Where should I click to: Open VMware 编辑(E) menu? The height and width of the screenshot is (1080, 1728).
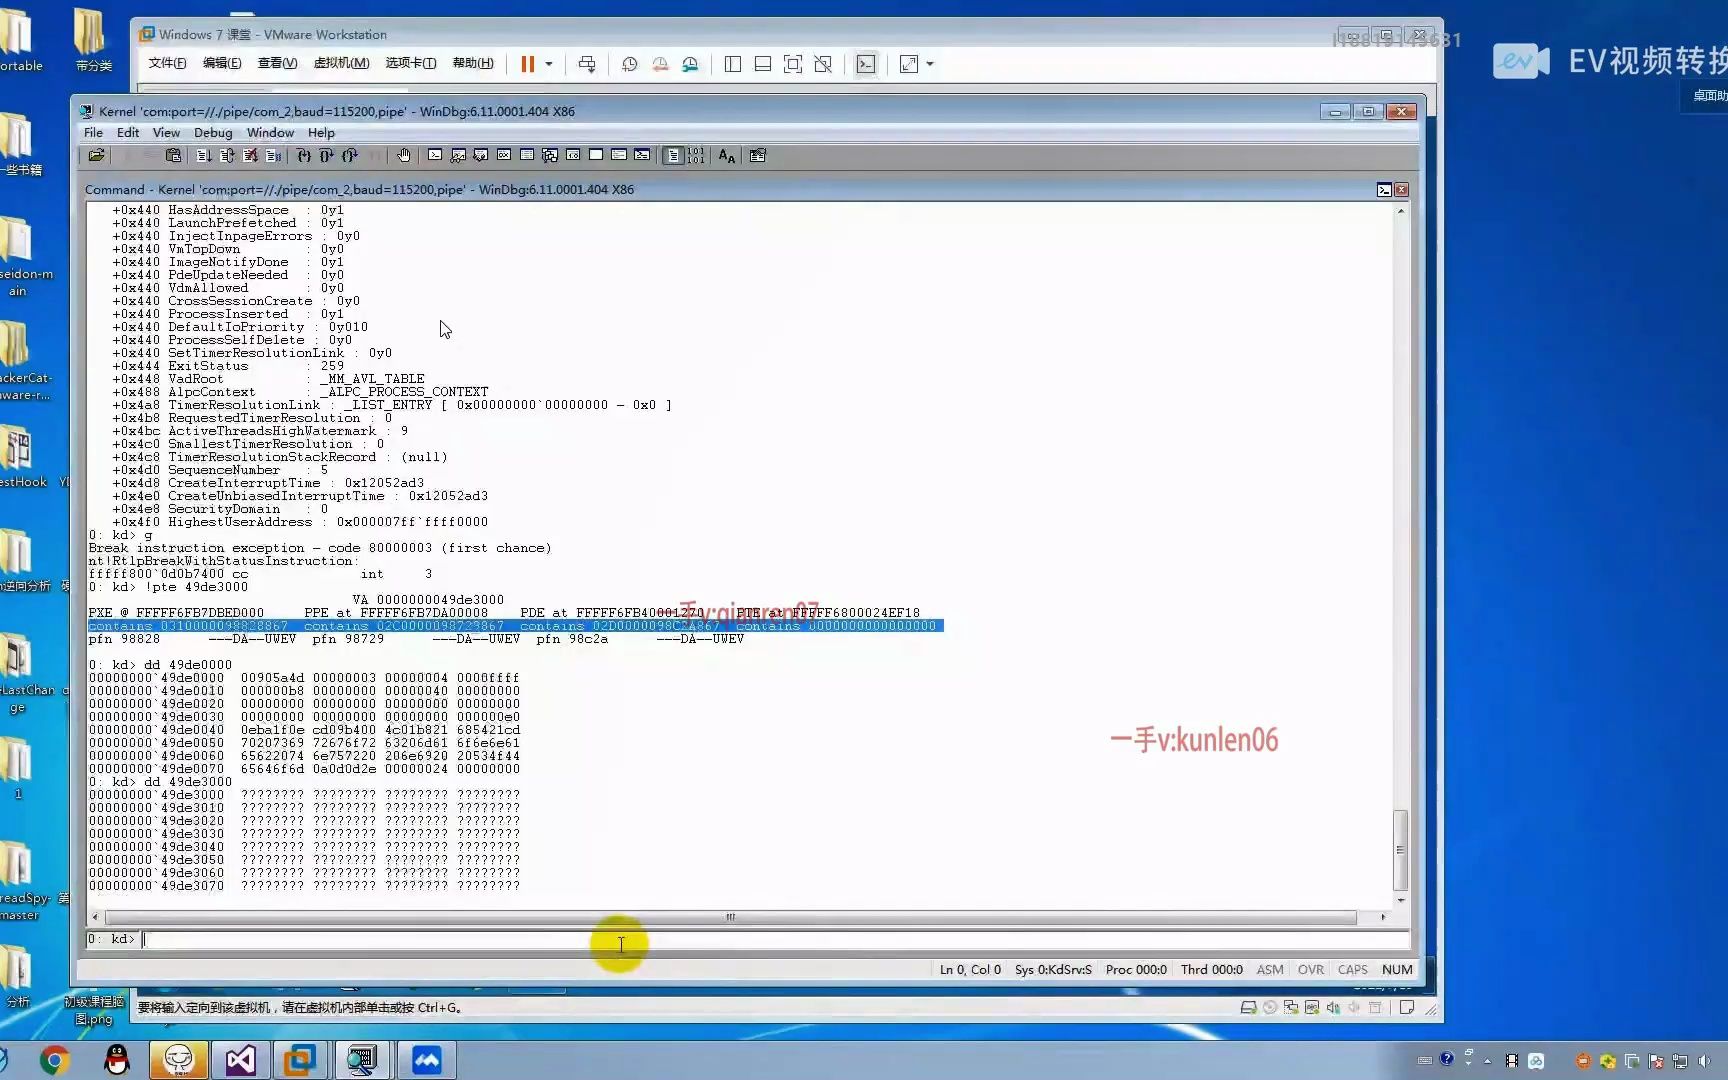point(222,63)
